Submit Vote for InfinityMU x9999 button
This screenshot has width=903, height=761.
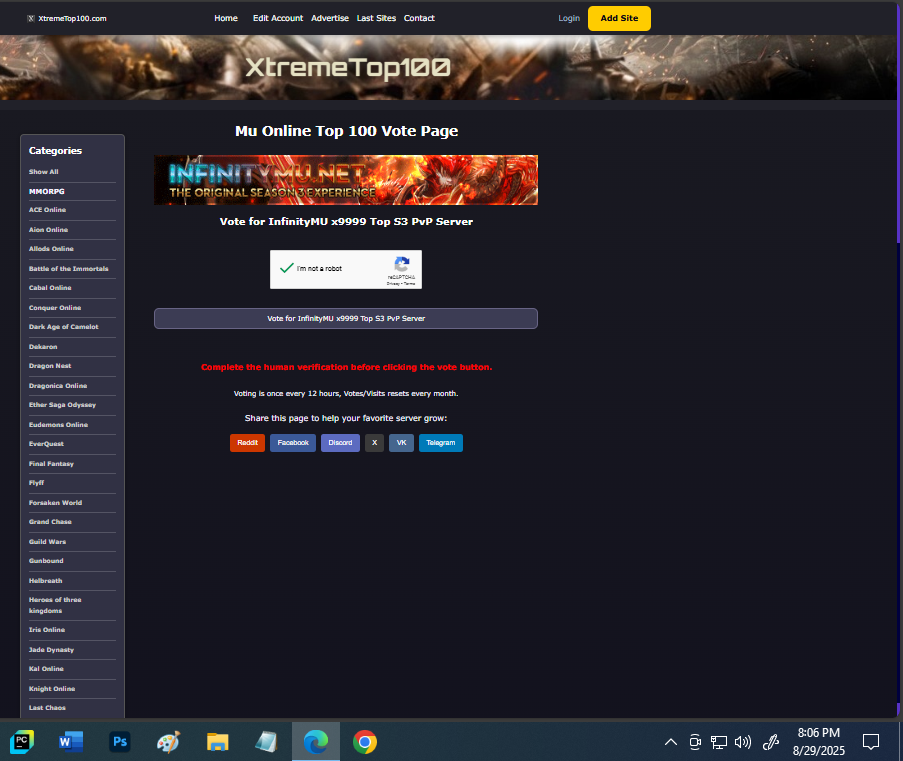(346, 319)
